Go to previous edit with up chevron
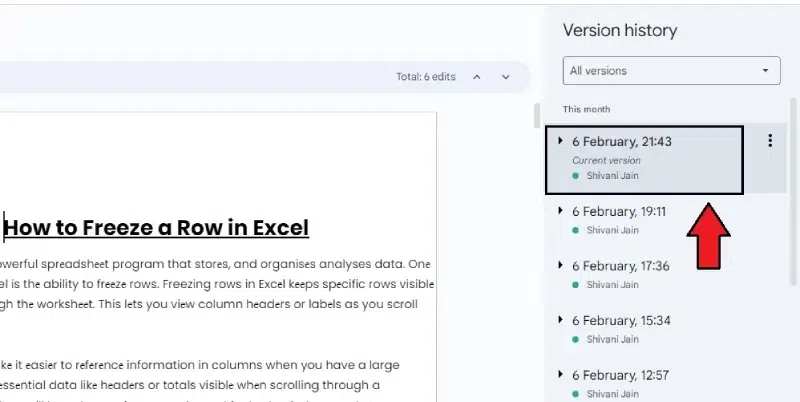 [x=477, y=77]
